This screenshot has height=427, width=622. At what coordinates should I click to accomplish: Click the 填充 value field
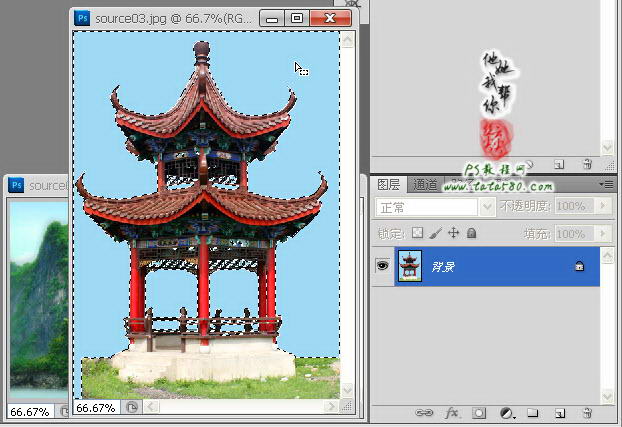[574, 234]
